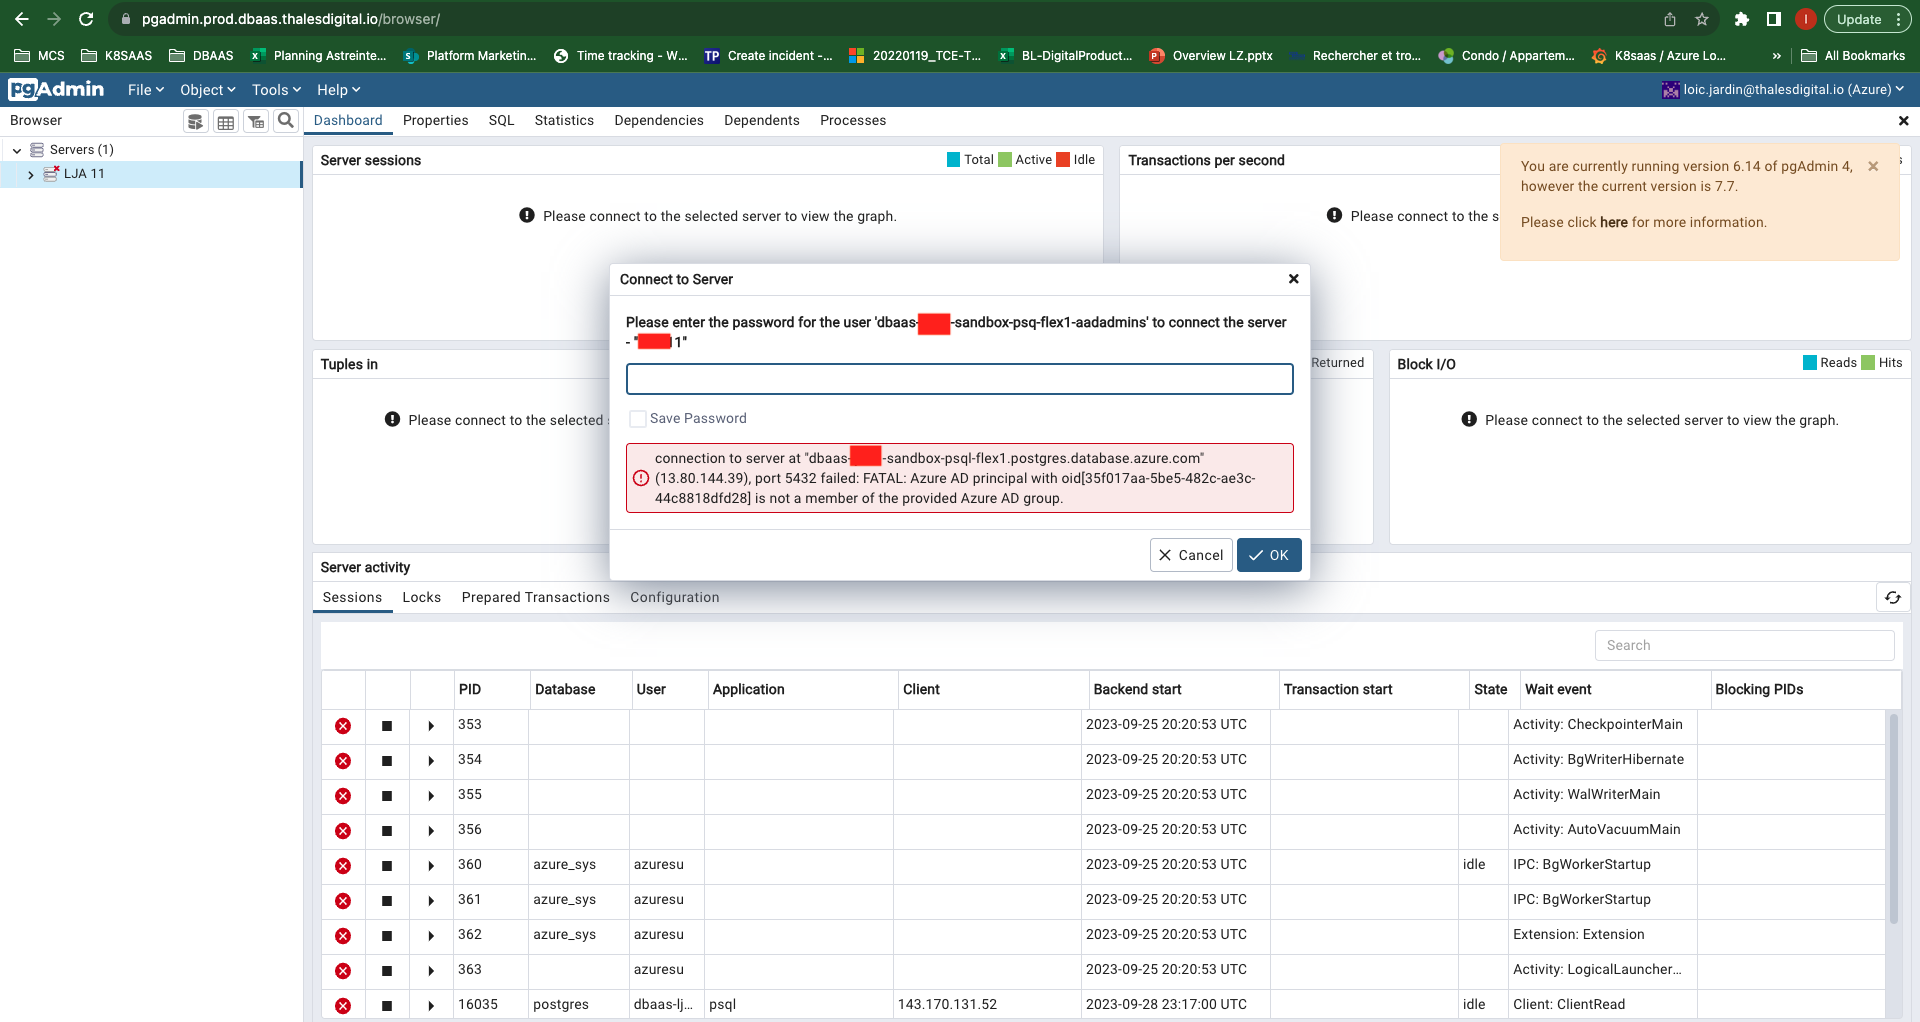This screenshot has width=1920, height=1022.
Task: Click the Total legend swatch in Server sessions
Action: click(953, 160)
